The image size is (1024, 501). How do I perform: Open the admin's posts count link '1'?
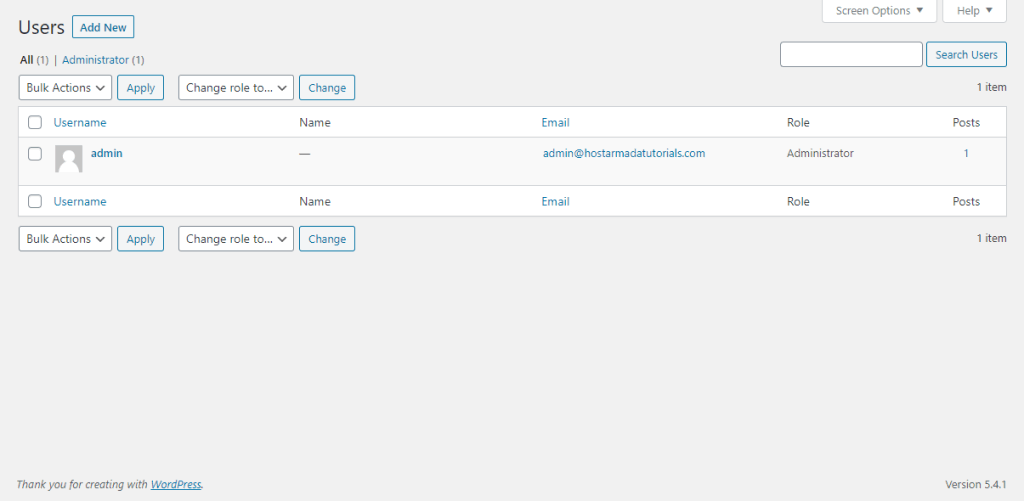(967, 154)
